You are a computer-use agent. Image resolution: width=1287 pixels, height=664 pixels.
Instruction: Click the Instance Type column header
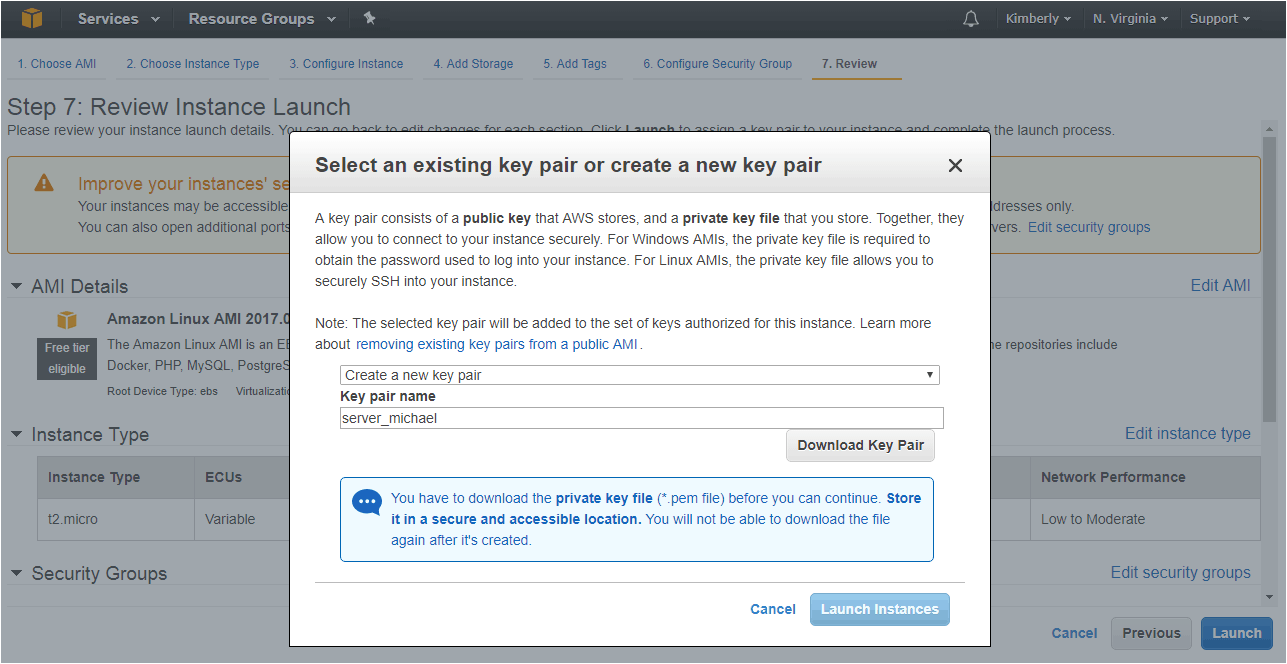tap(115, 477)
